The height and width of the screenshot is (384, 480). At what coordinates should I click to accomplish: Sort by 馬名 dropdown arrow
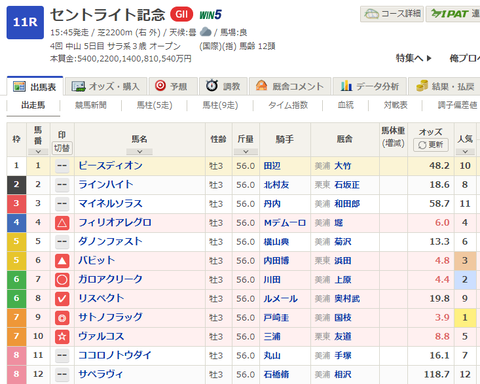coord(139,152)
